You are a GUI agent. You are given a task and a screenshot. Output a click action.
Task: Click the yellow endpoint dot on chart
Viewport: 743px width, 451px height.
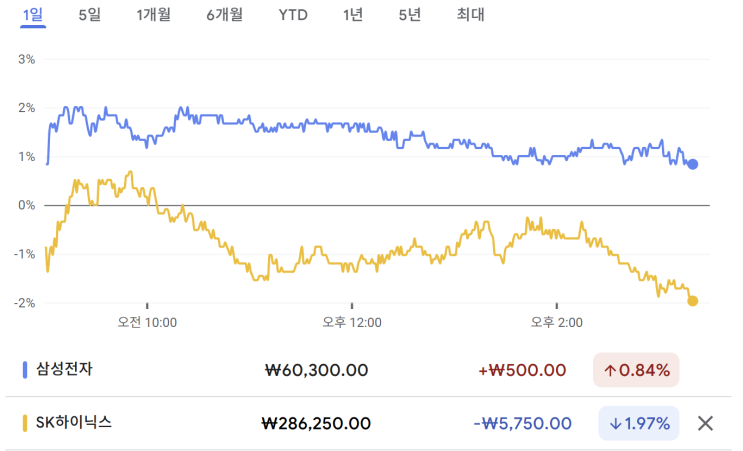693,300
